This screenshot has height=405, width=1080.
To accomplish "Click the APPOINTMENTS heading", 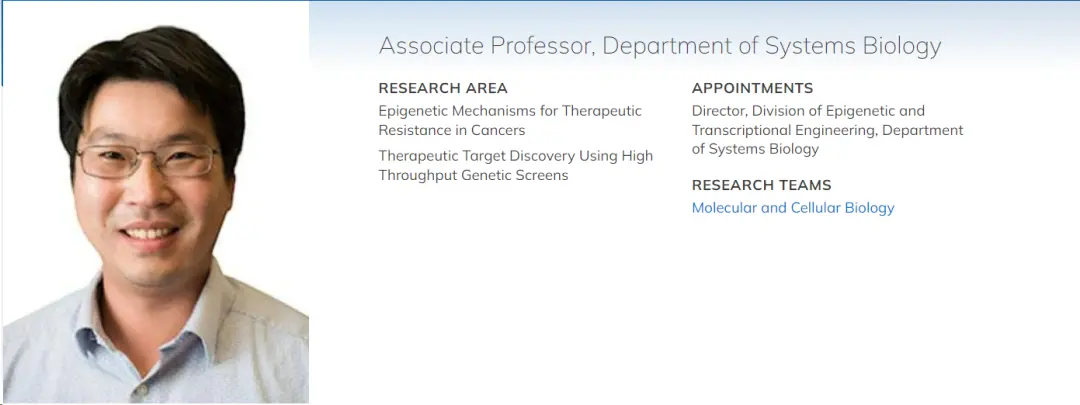I will [752, 88].
